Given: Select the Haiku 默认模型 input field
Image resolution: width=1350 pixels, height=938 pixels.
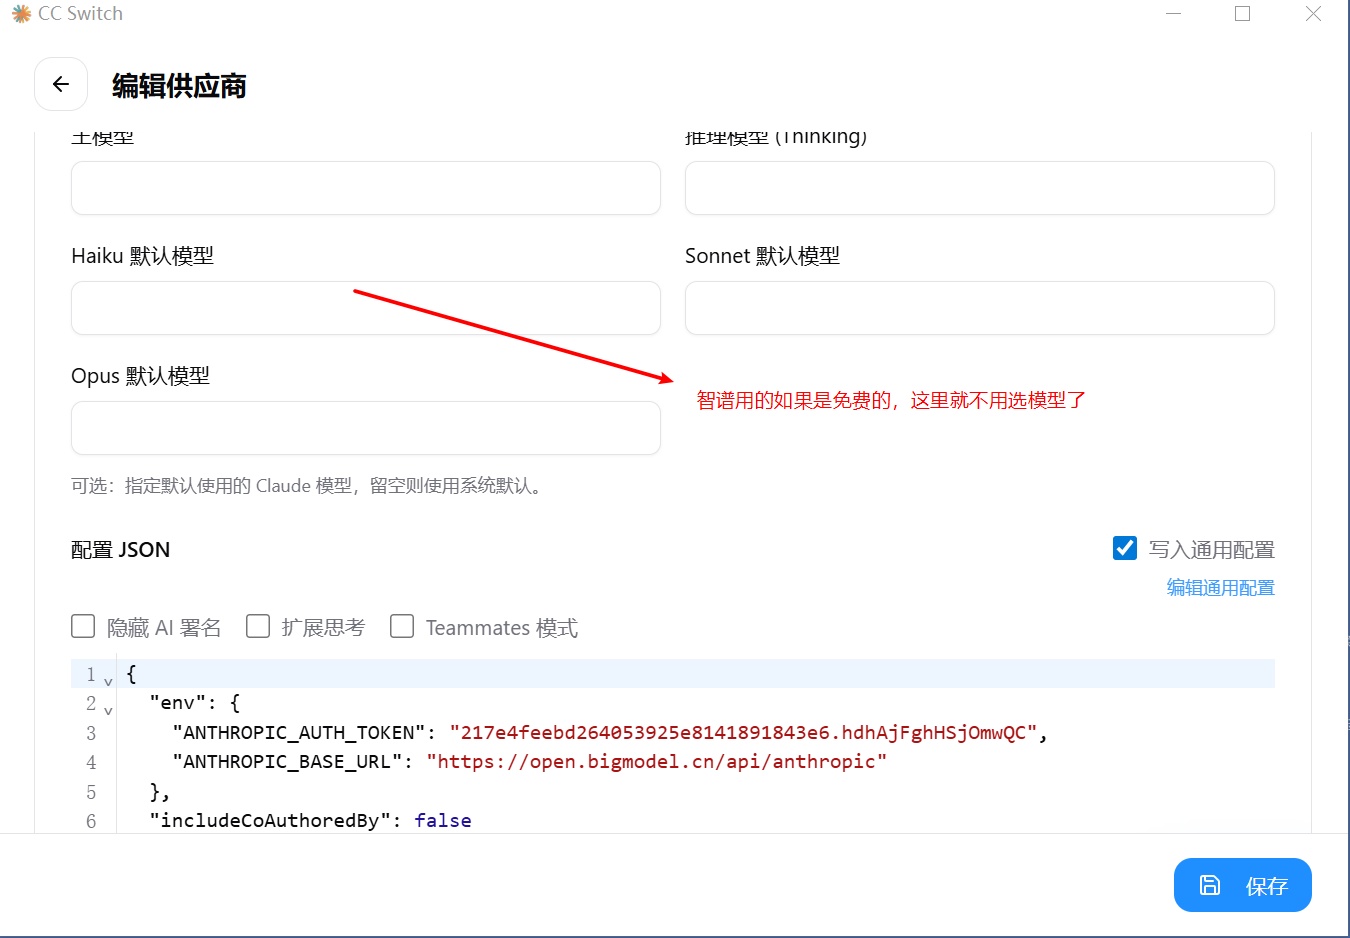Looking at the screenshot, I should point(366,308).
